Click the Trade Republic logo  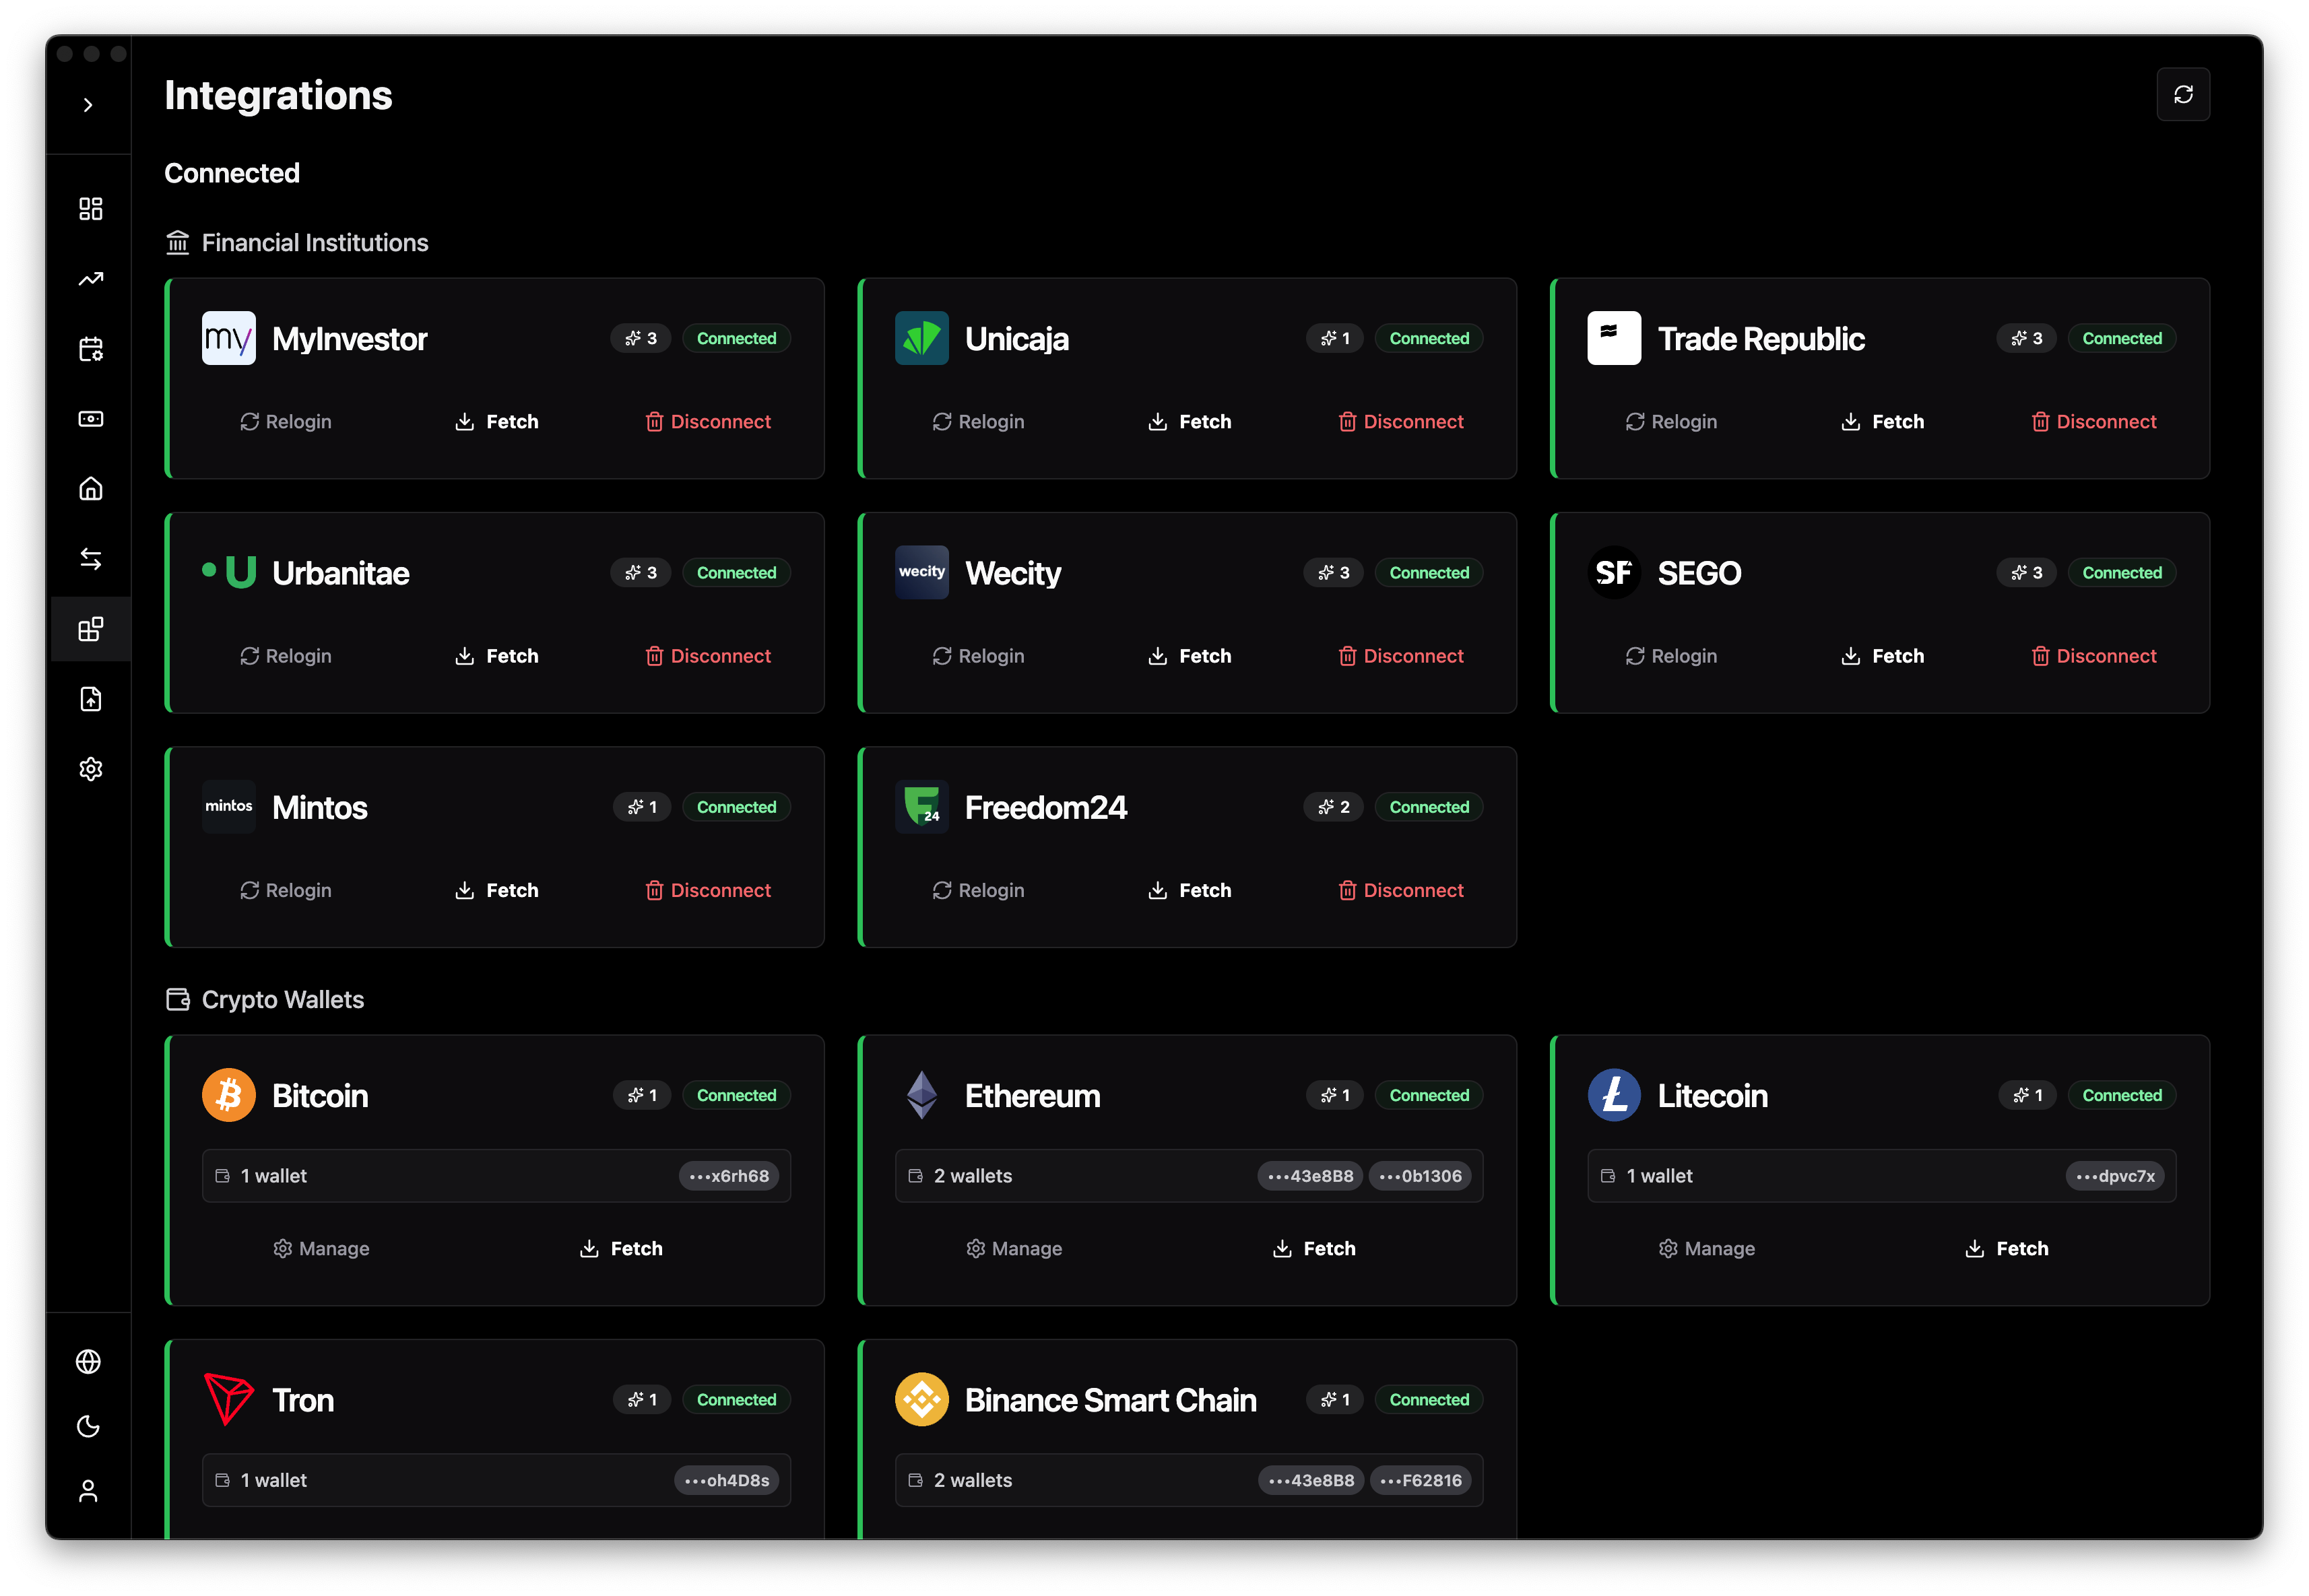pos(1614,338)
